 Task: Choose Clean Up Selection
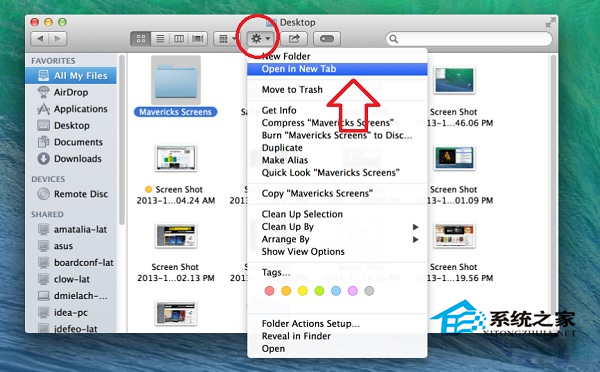[x=337, y=214]
